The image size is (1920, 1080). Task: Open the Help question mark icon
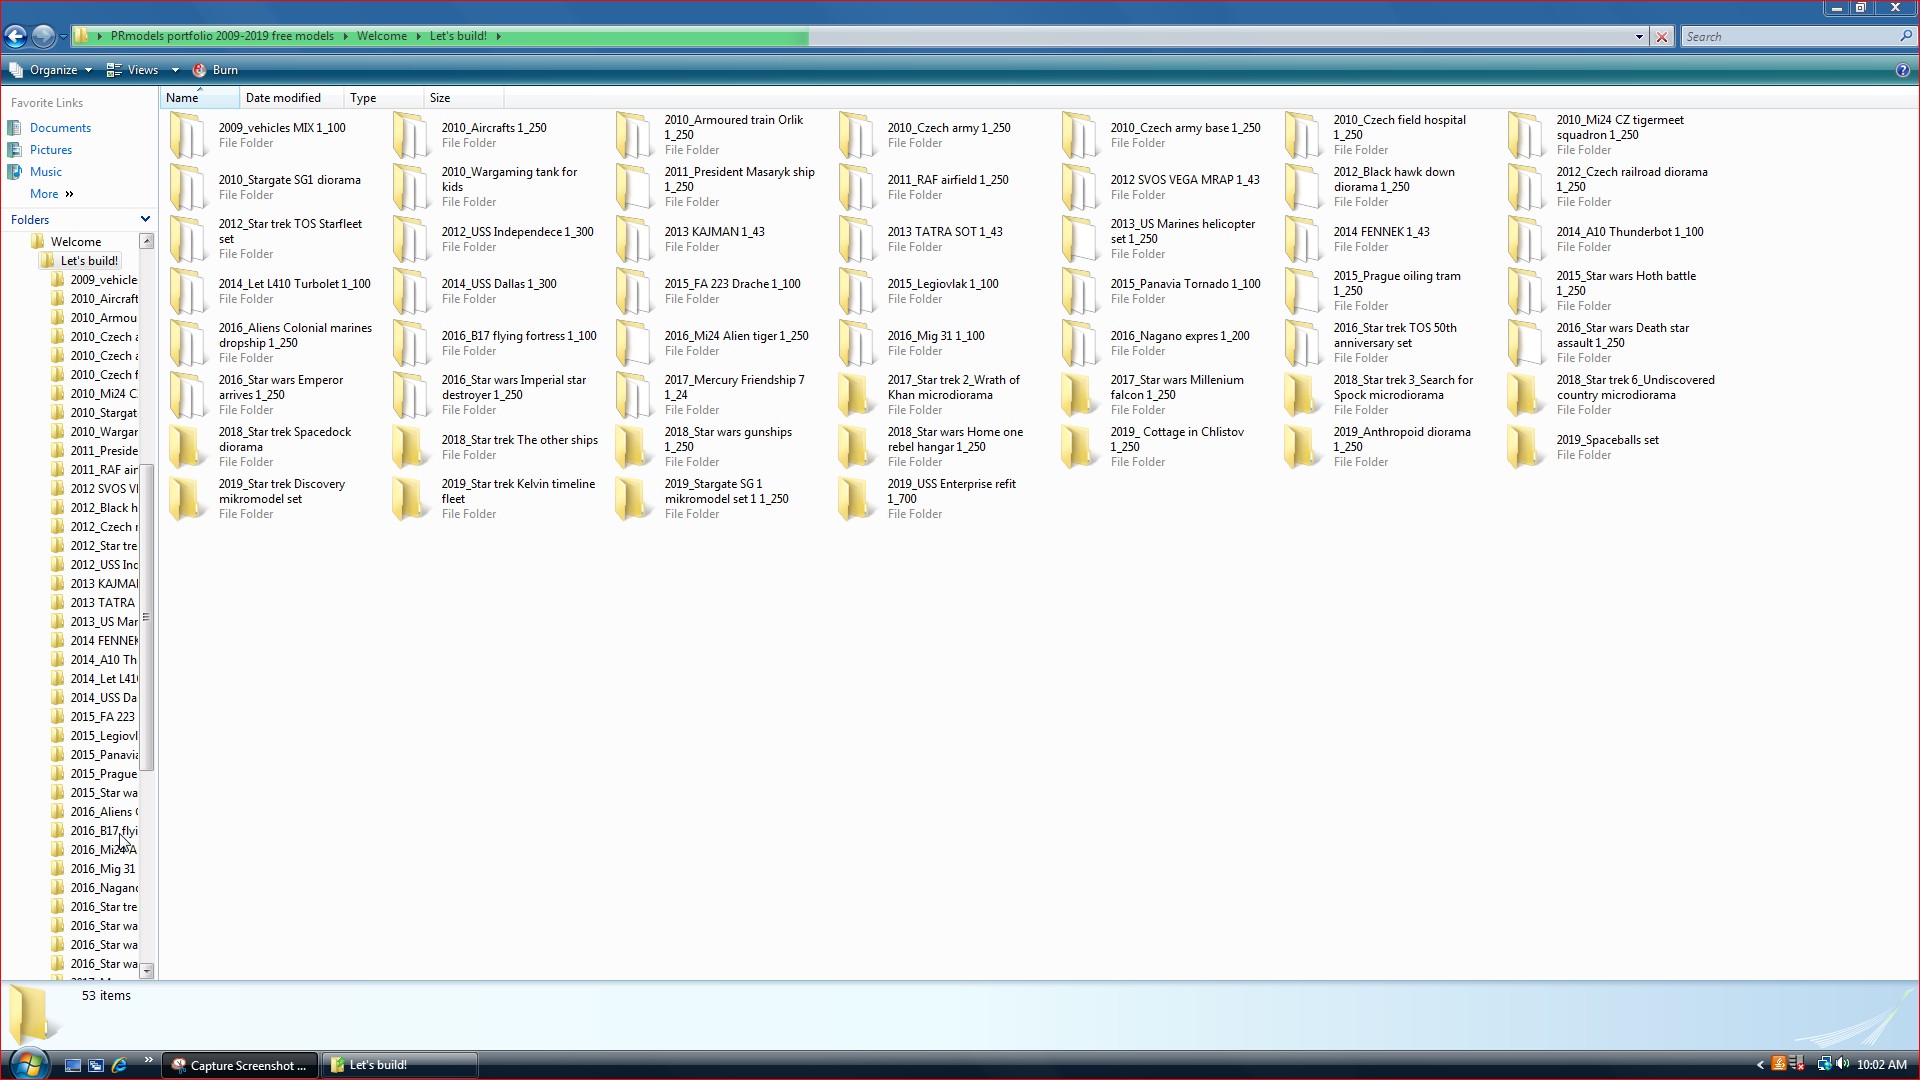click(1902, 70)
